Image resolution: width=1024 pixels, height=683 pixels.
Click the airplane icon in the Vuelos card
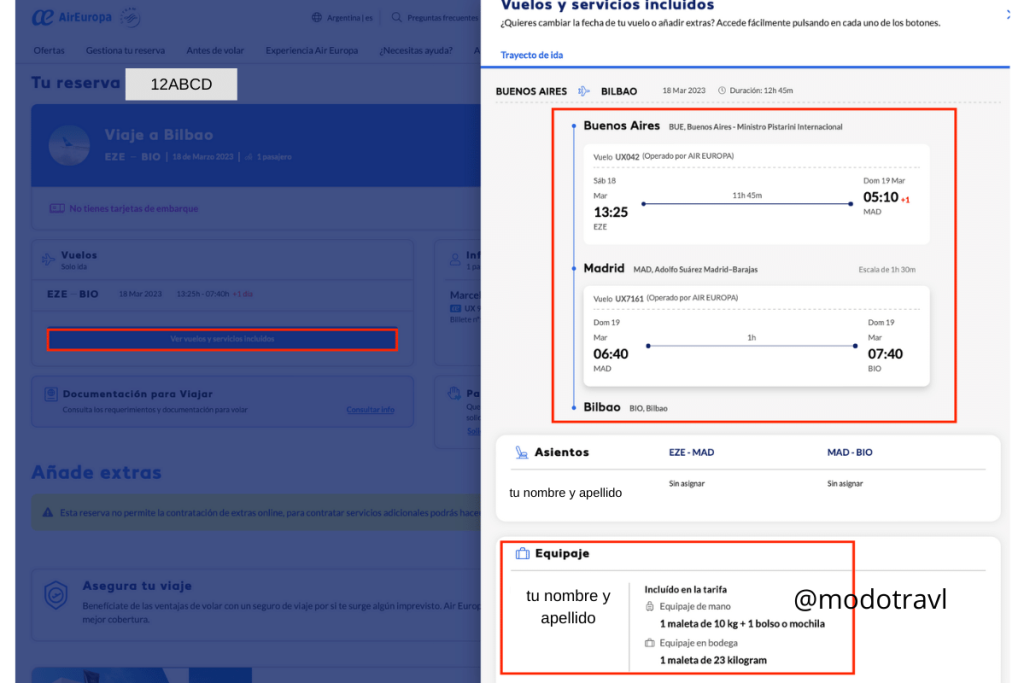pyautogui.click(x=48, y=259)
